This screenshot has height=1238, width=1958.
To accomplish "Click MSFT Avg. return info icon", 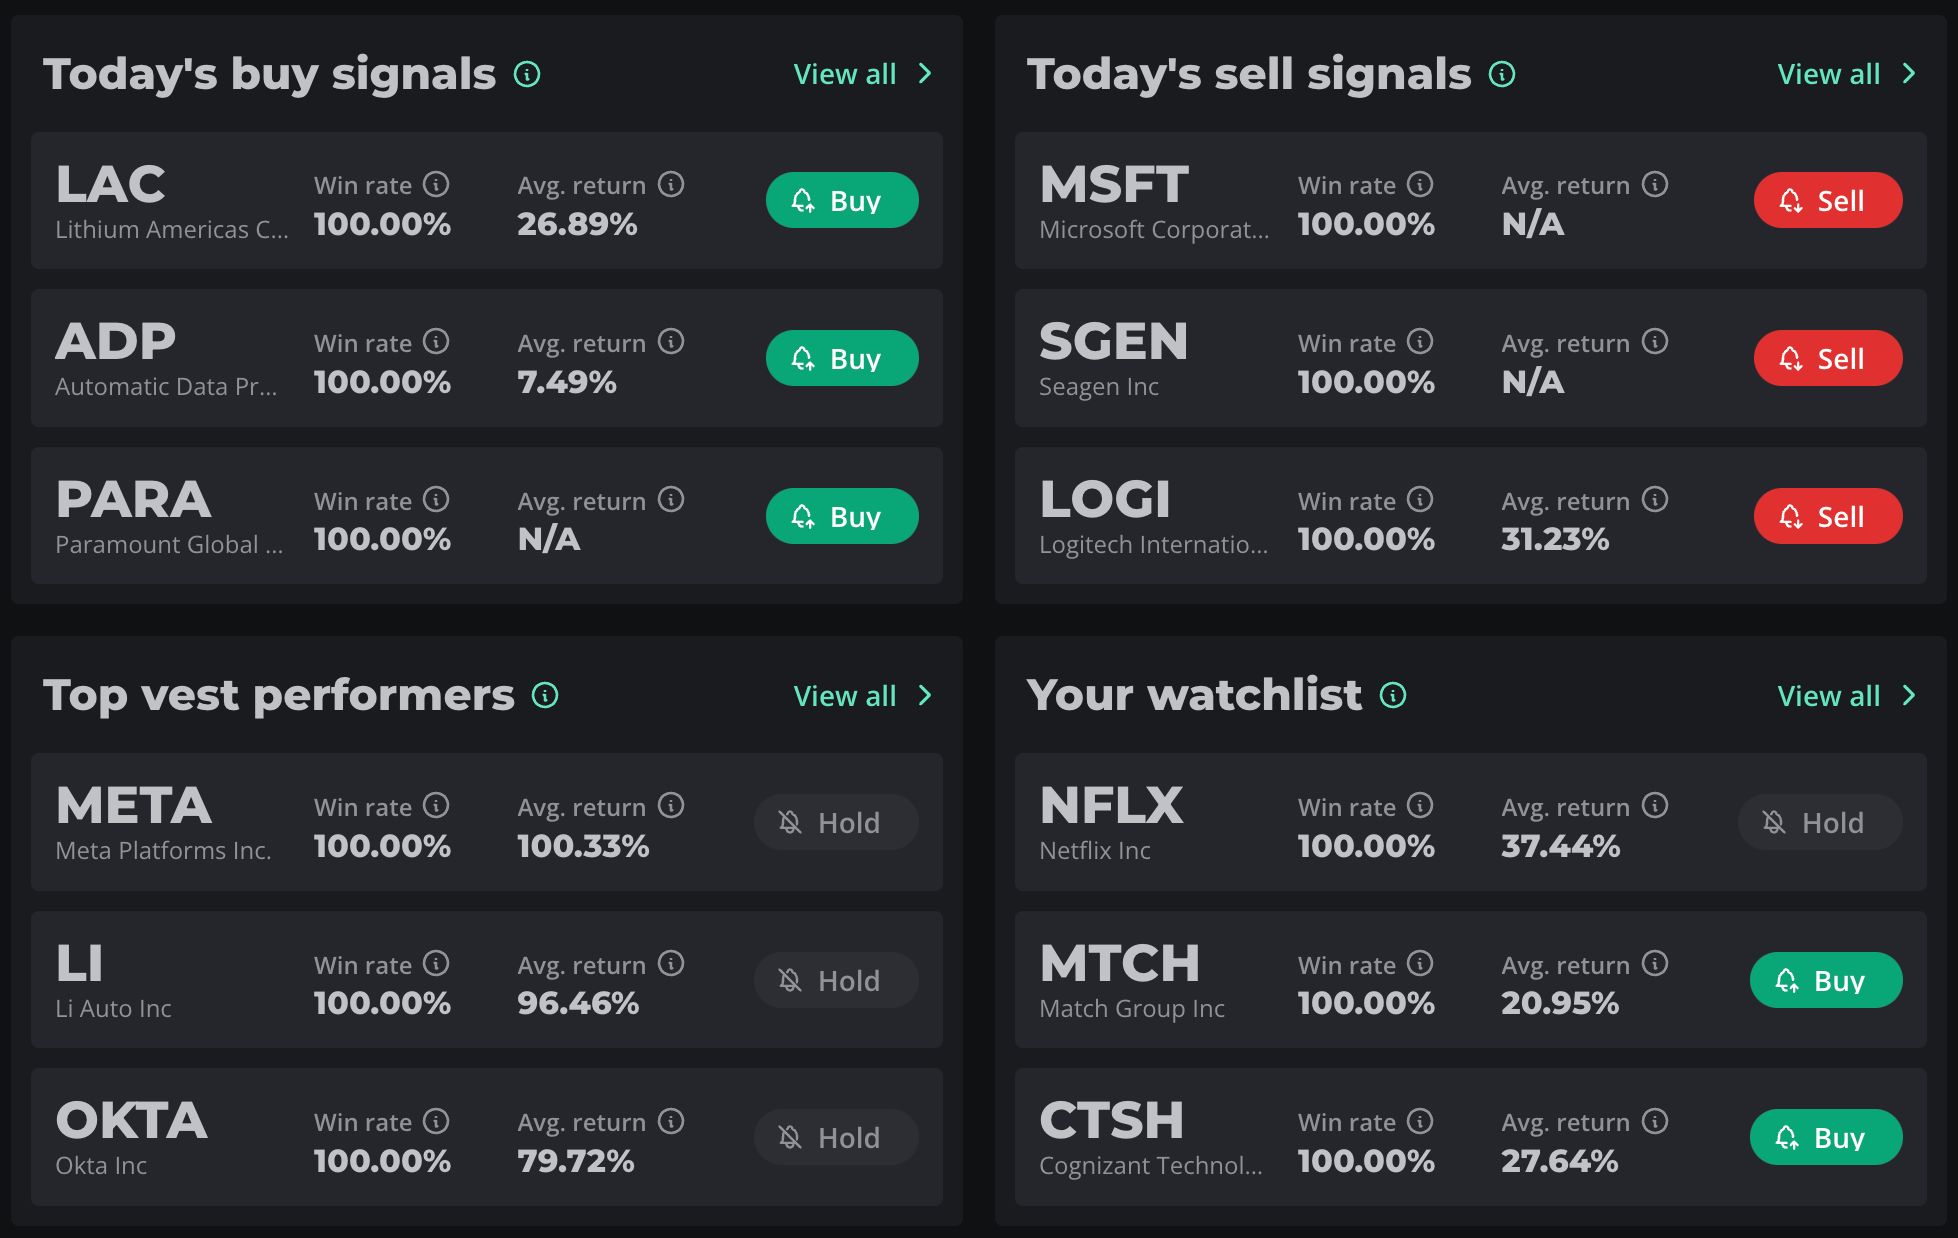I will coord(1655,184).
